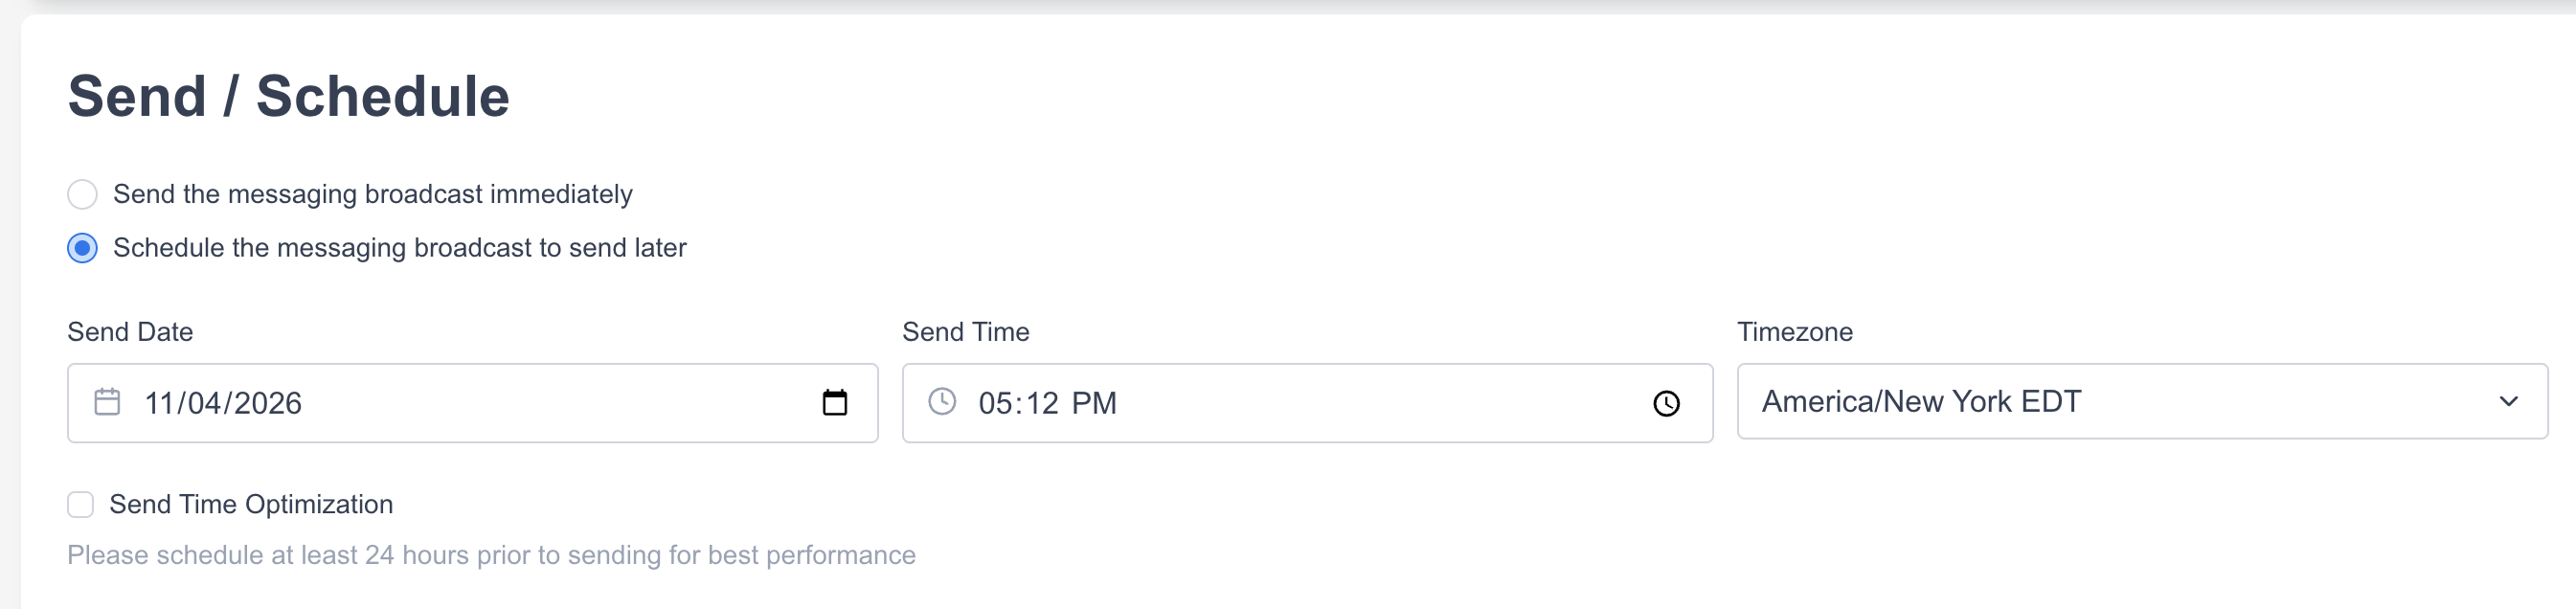Click the "Schedule the messaging broadcast to send later" label

pos(399,248)
